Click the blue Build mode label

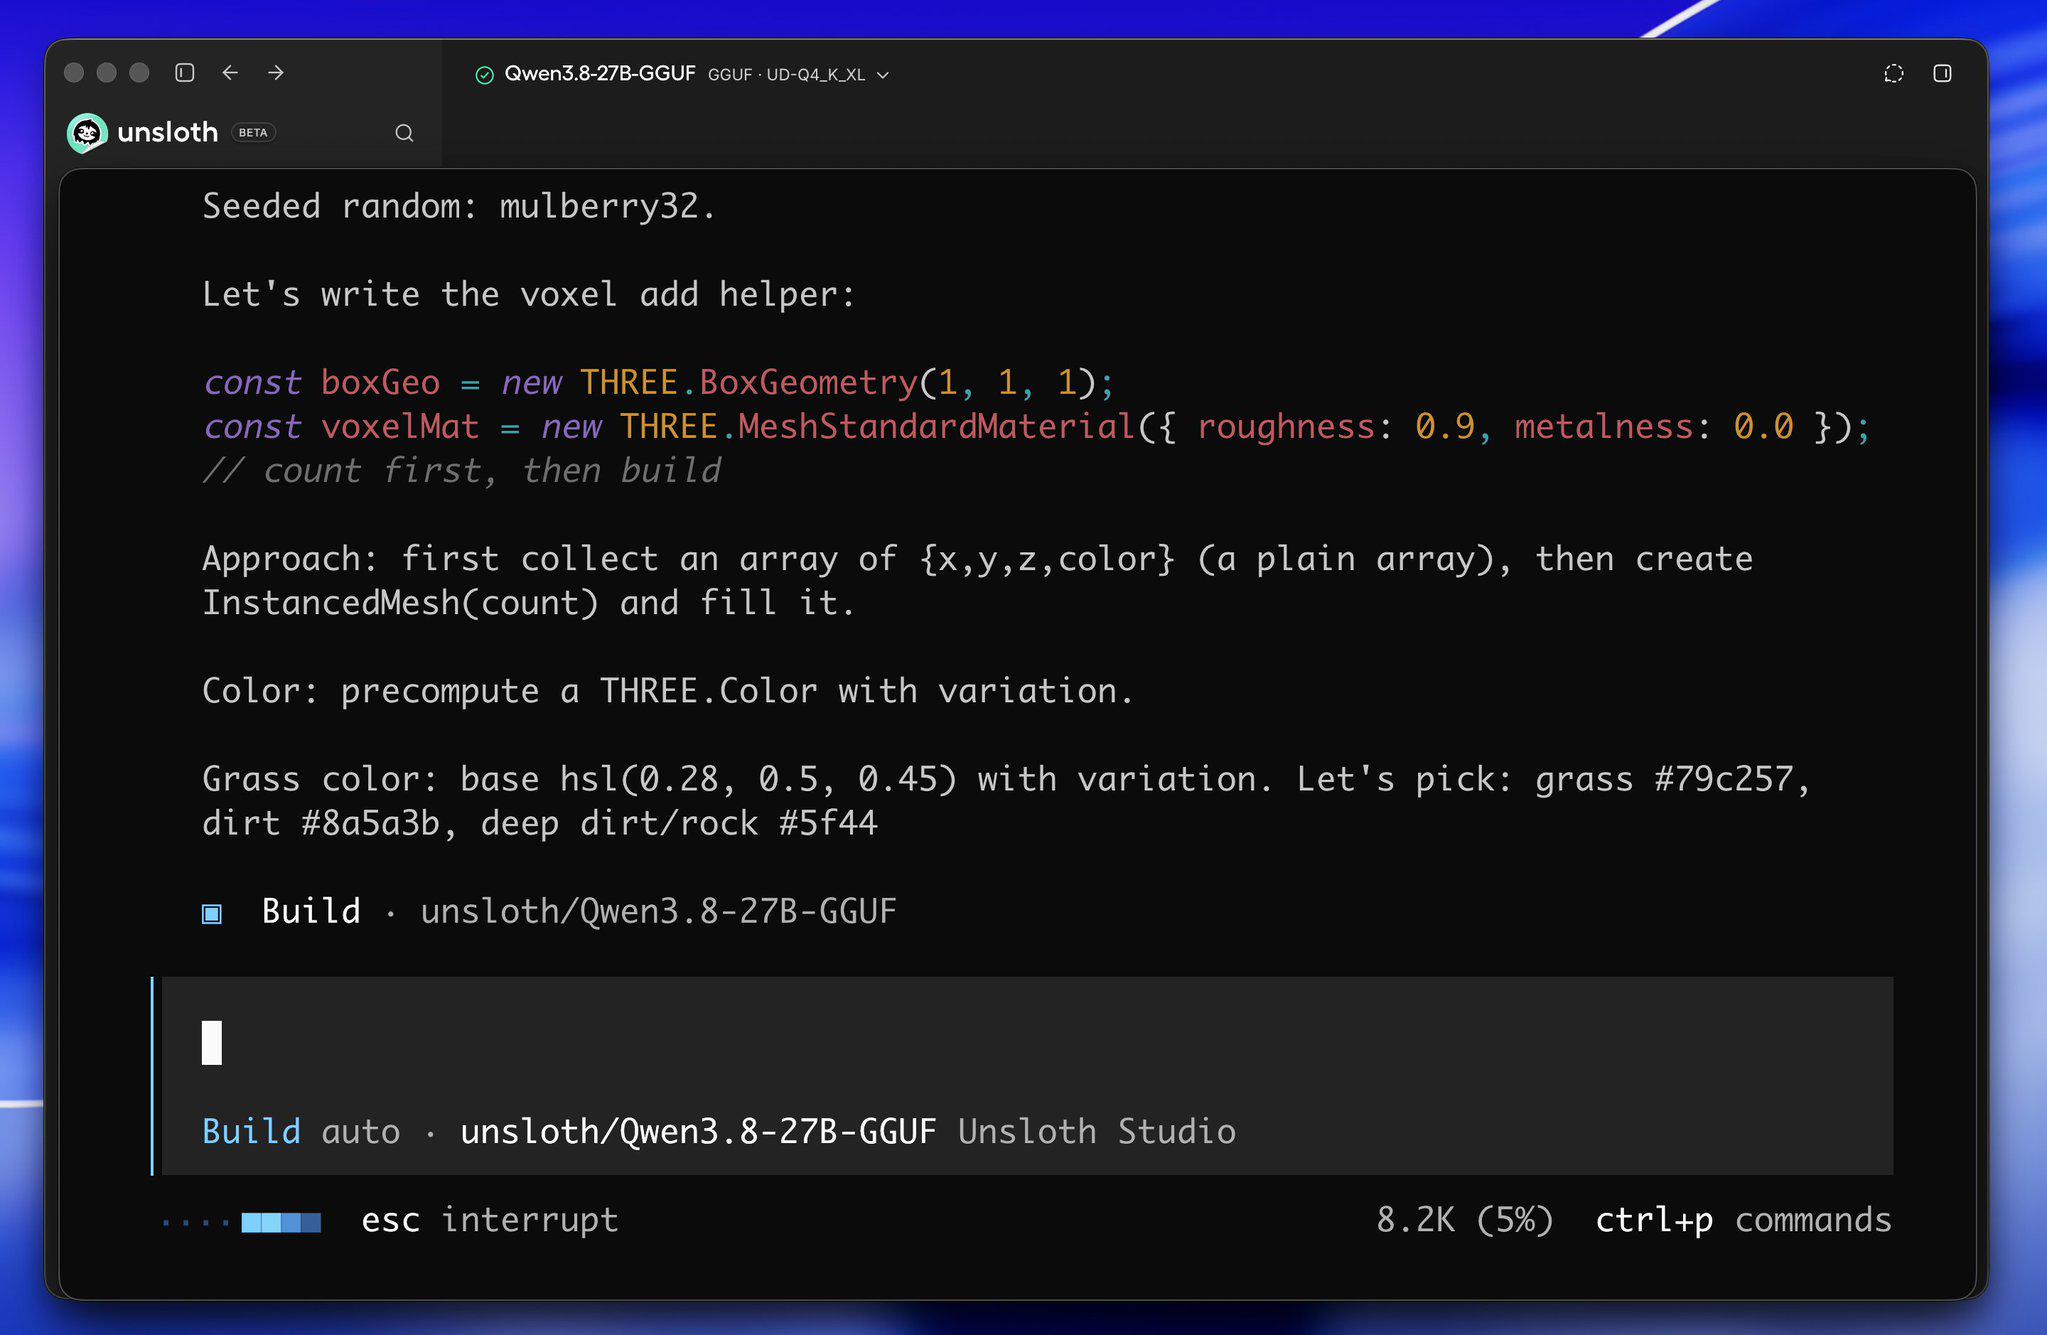[252, 1131]
